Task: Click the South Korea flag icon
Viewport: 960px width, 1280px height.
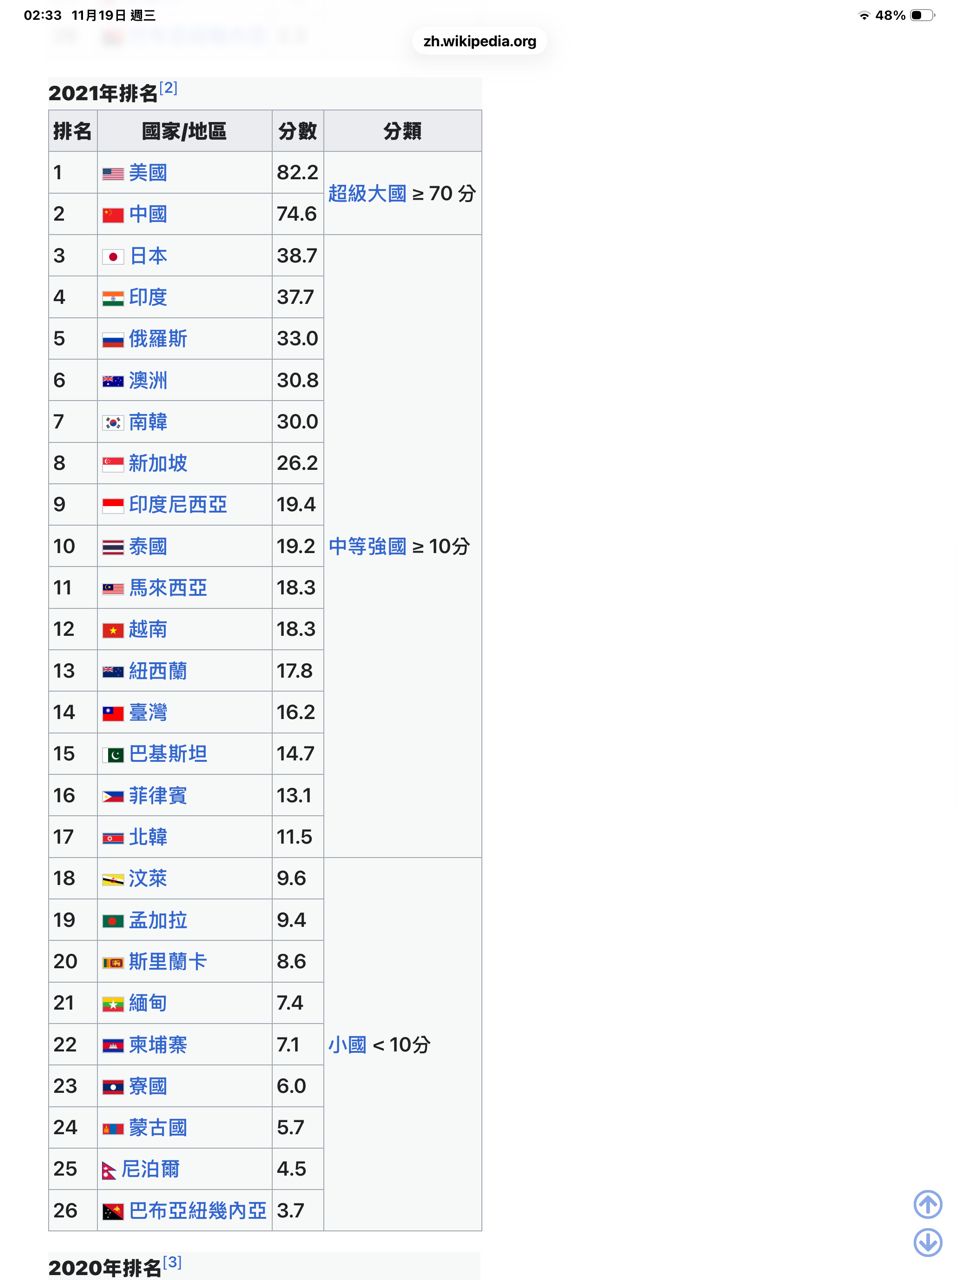Action: (x=113, y=422)
